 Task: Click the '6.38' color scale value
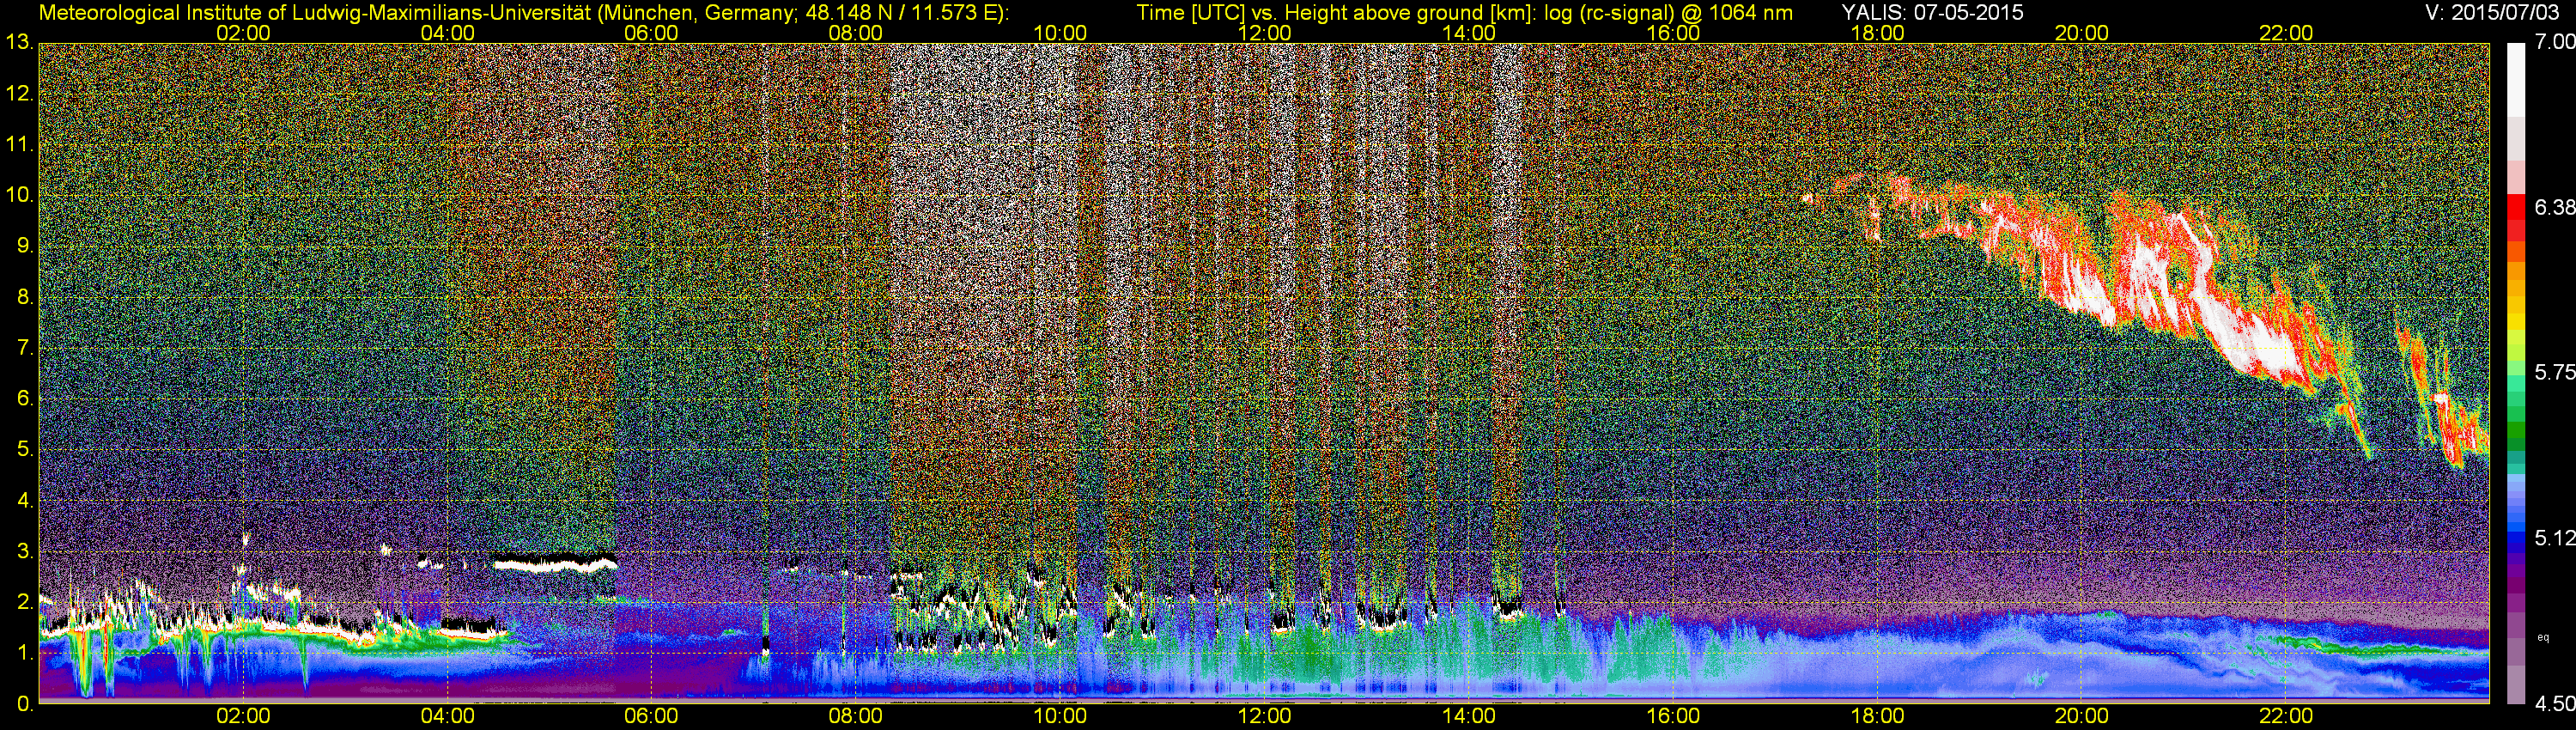point(2555,208)
